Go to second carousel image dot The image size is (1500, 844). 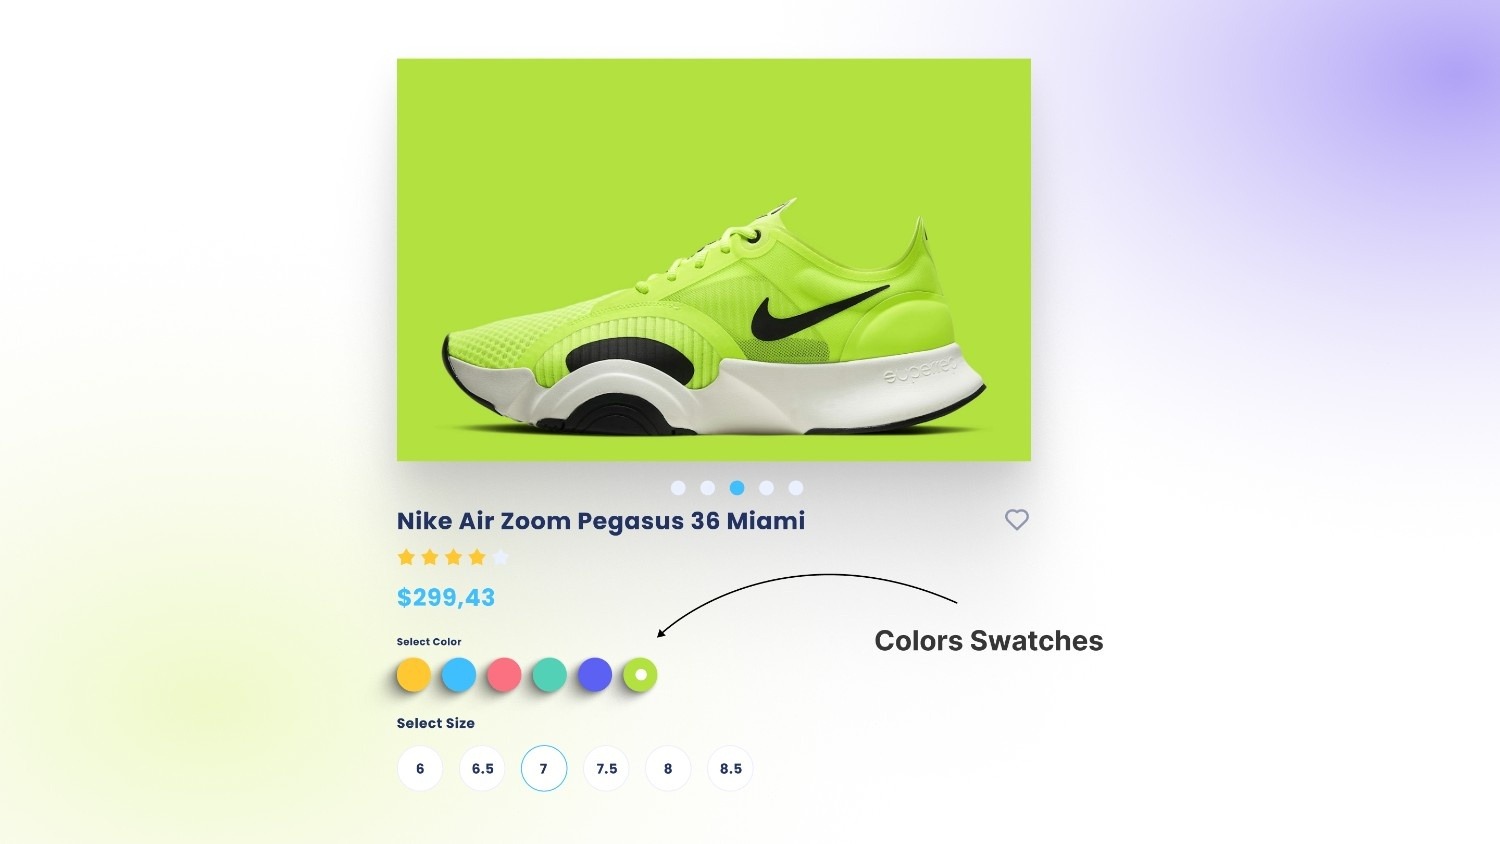[707, 488]
